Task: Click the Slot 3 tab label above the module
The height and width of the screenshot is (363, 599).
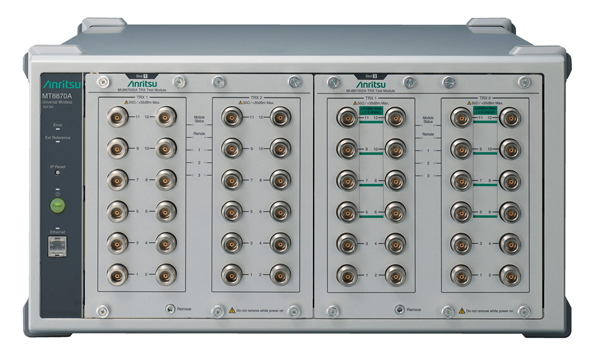Action: click(371, 76)
